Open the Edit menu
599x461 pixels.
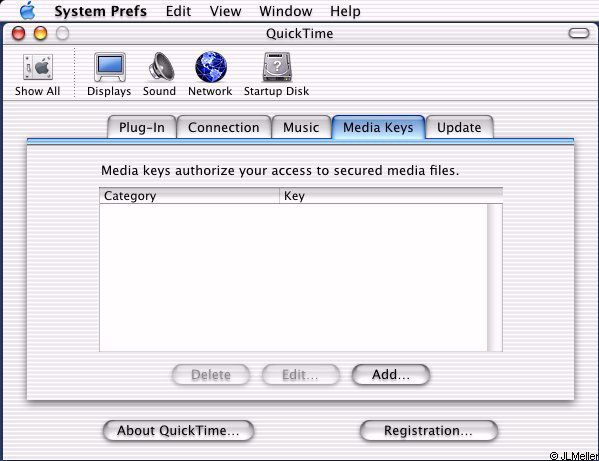point(178,11)
